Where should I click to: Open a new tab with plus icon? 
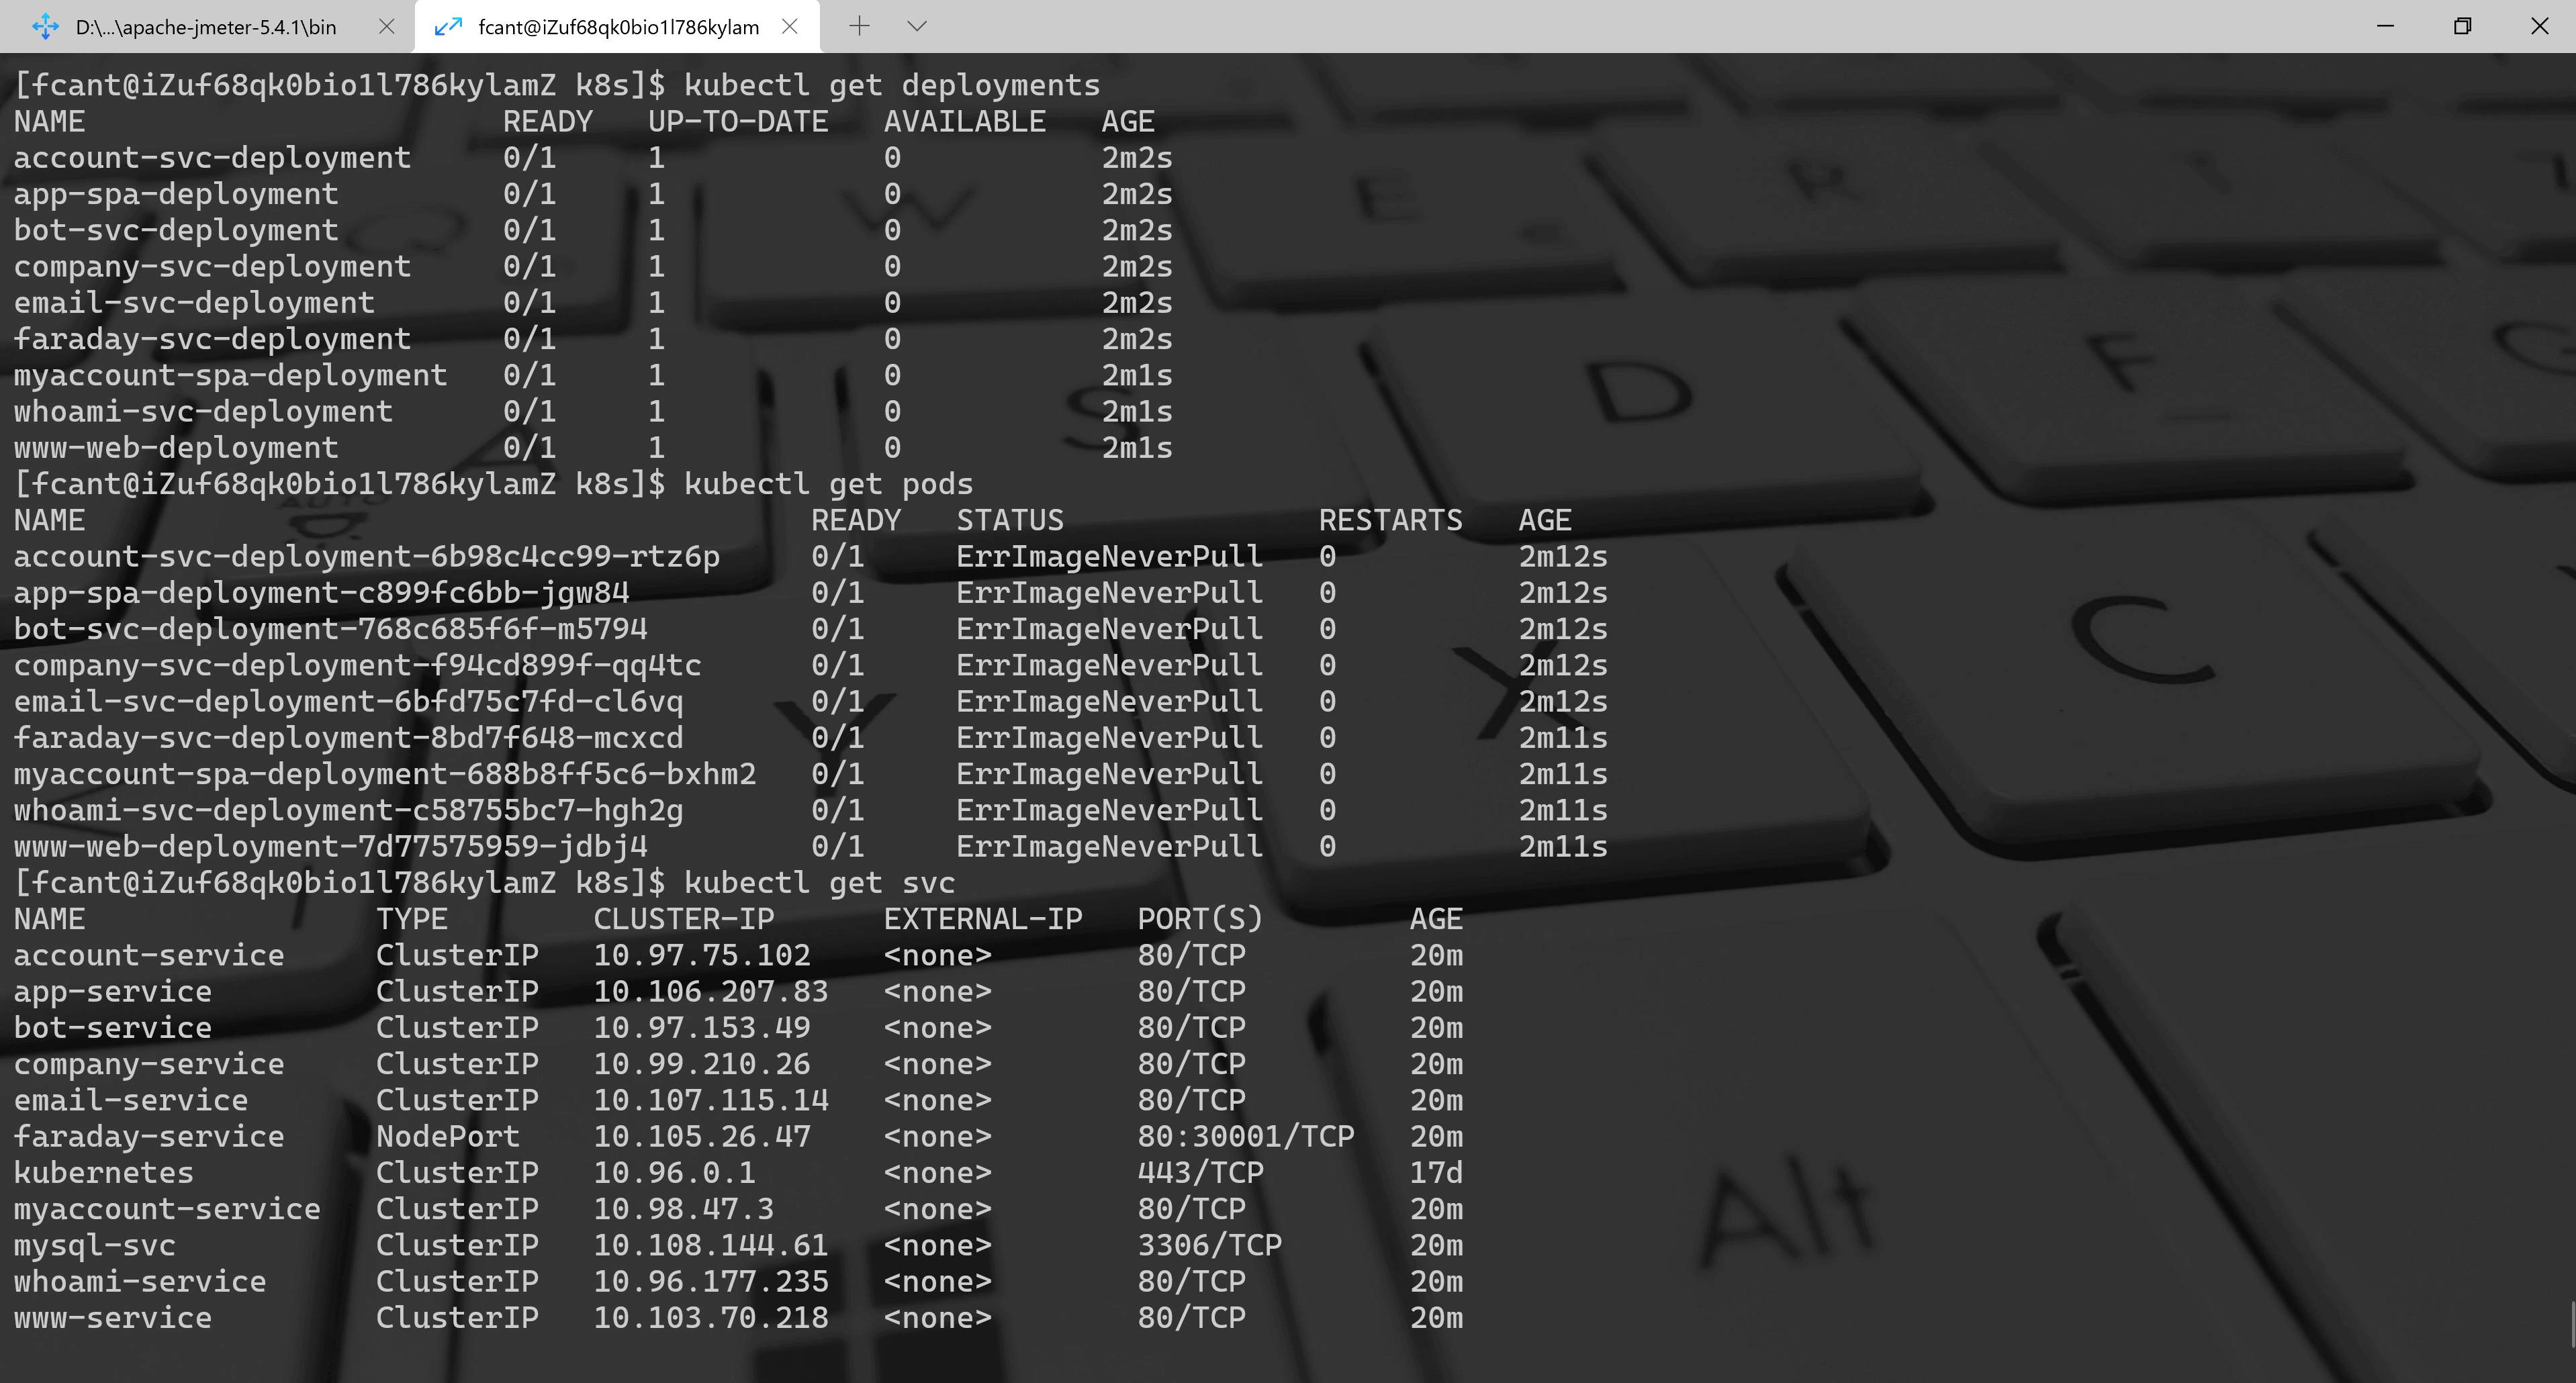859,27
